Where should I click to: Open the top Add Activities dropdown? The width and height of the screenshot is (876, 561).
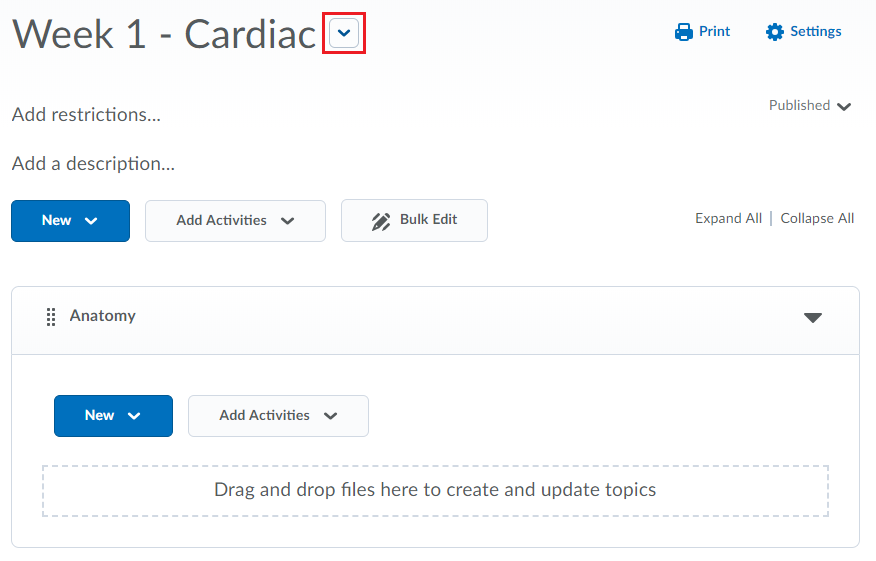tap(235, 221)
